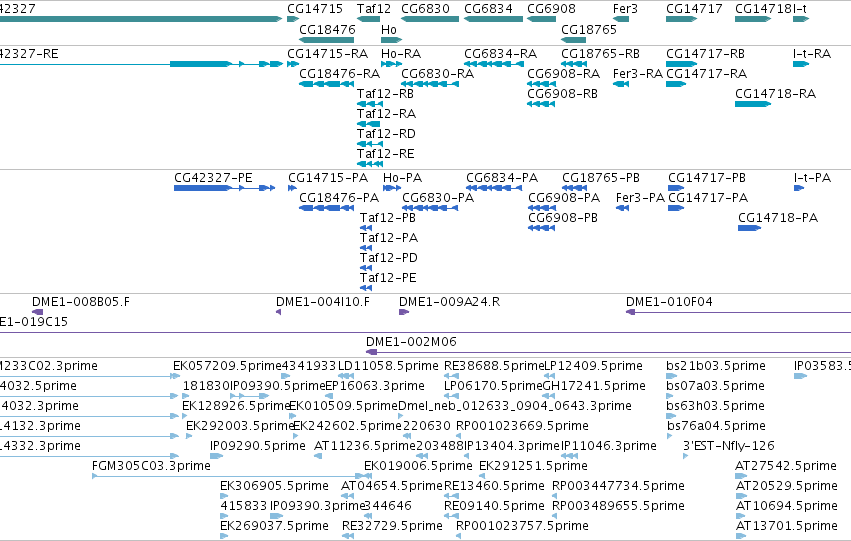Open transcript CG18476-RA
Screen dimensions: 851x541
click(339, 74)
